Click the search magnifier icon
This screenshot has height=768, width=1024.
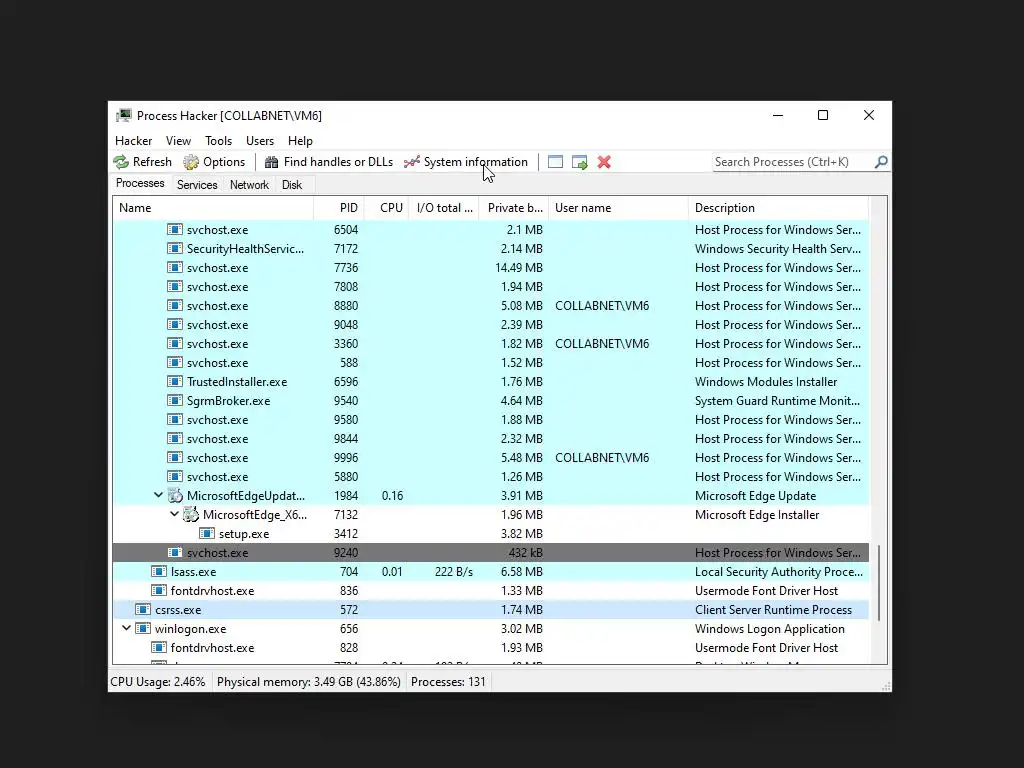881,162
